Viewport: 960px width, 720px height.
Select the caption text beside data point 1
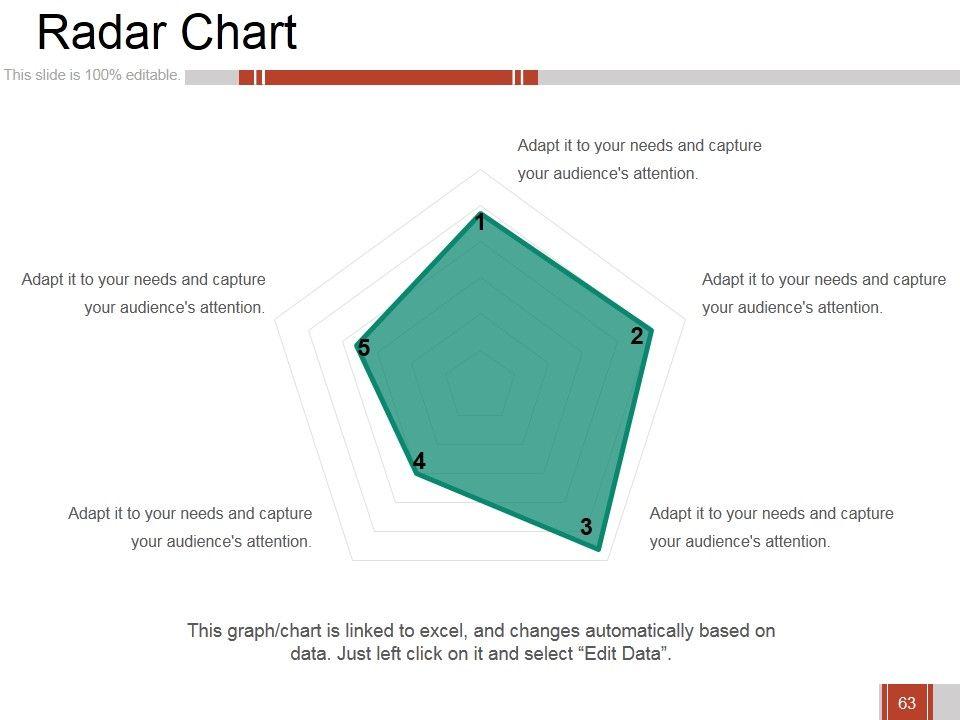tap(639, 159)
